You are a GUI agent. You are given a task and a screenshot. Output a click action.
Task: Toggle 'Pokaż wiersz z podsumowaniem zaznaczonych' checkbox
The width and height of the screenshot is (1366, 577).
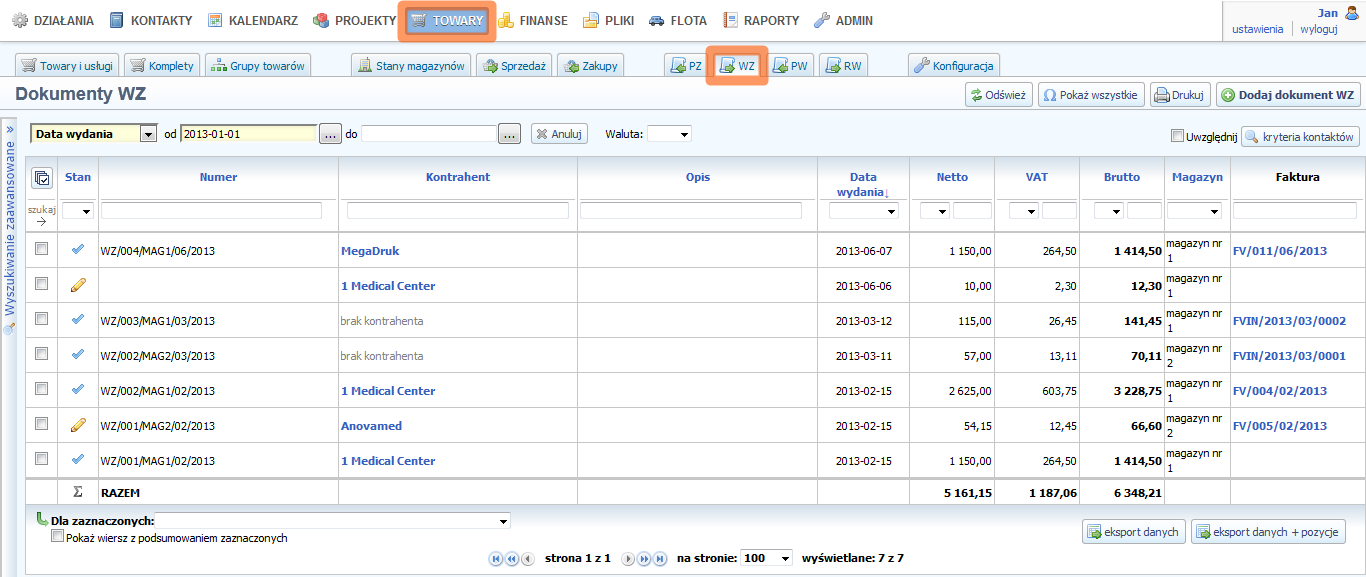[x=58, y=537]
